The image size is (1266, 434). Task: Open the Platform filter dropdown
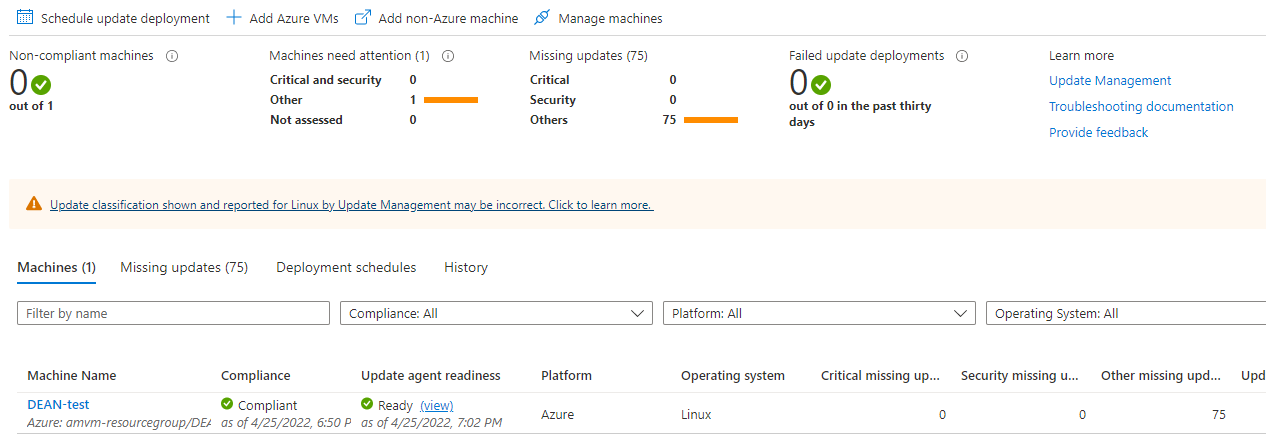tap(819, 313)
